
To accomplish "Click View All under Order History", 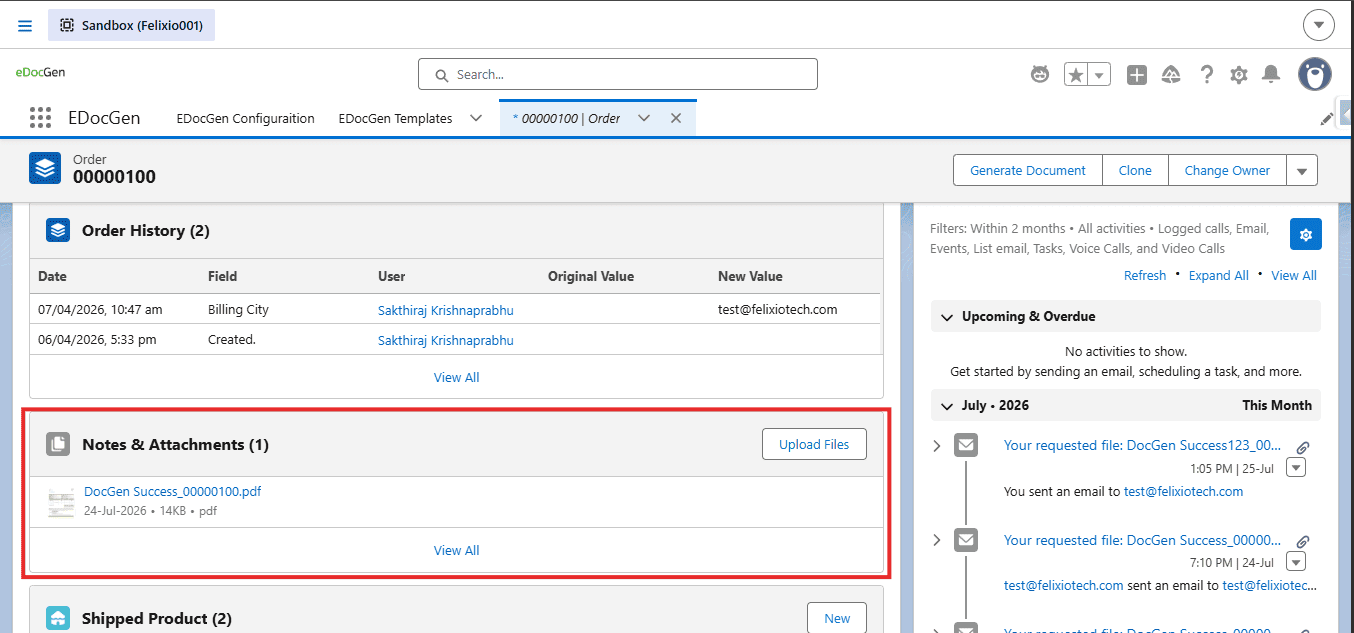I will pyautogui.click(x=456, y=377).
